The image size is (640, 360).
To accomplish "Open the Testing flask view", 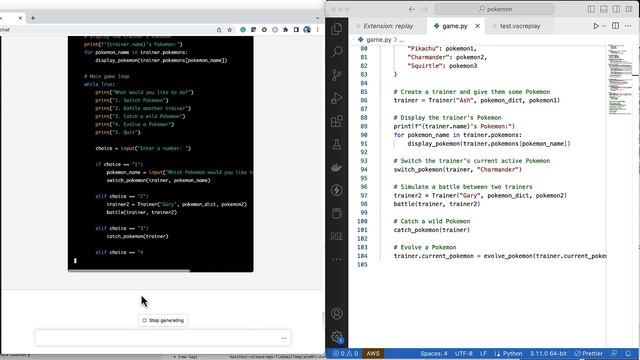I will 337,144.
